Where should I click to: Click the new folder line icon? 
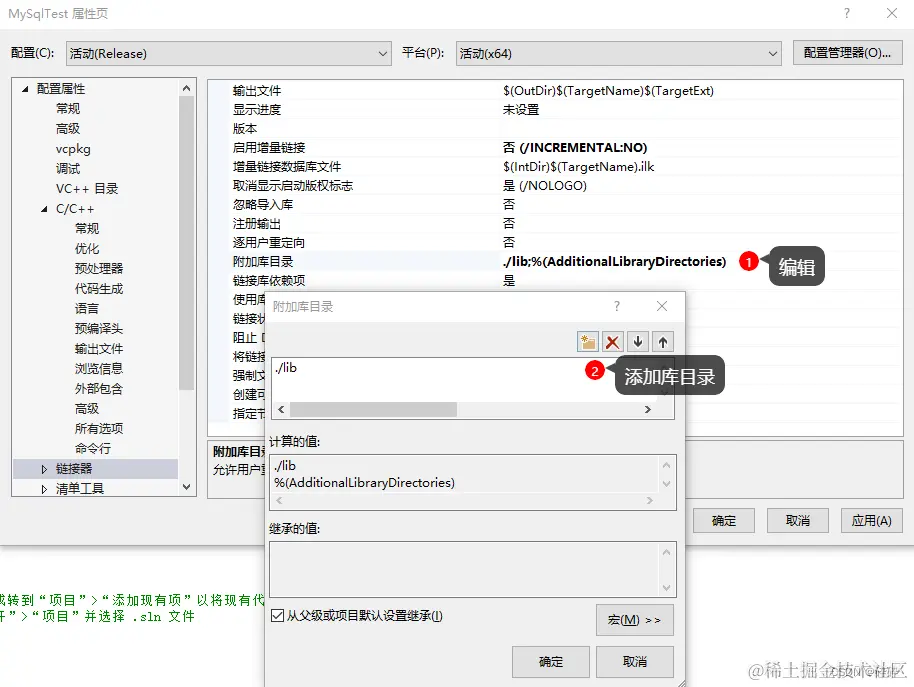588,342
